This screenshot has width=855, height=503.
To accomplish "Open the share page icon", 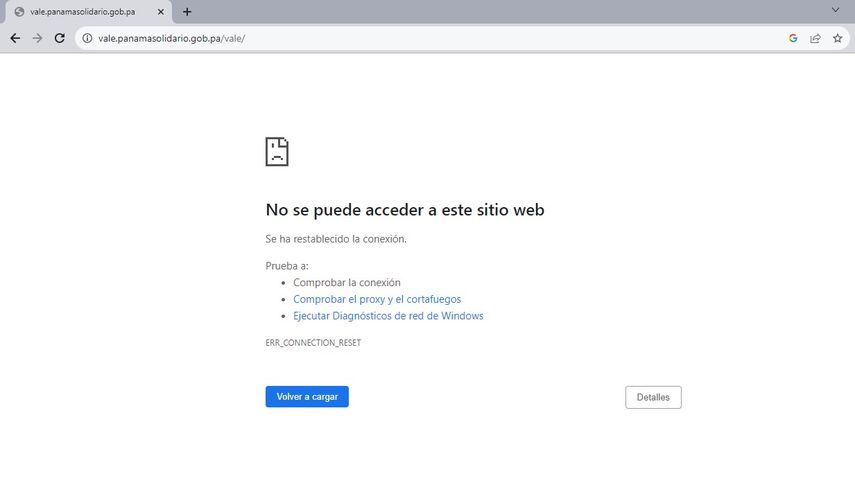I will pos(815,38).
